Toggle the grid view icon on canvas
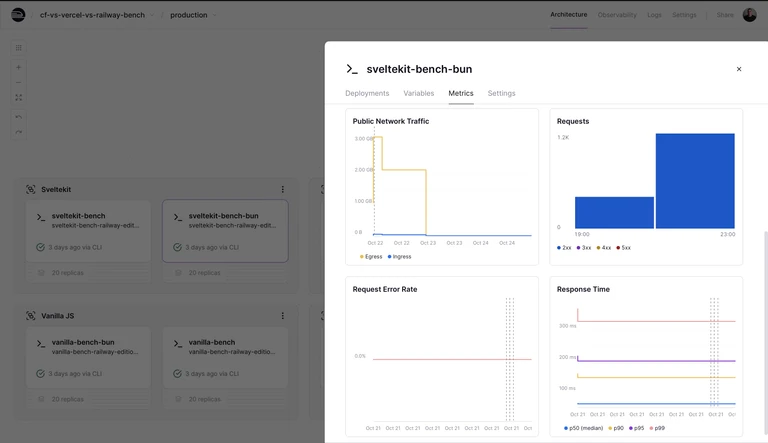This screenshot has height=443, width=768. coord(19,48)
